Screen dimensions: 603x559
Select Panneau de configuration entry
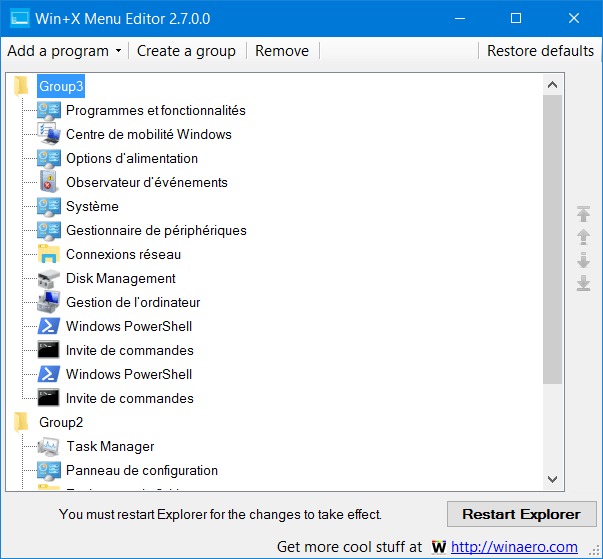[x=142, y=471]
